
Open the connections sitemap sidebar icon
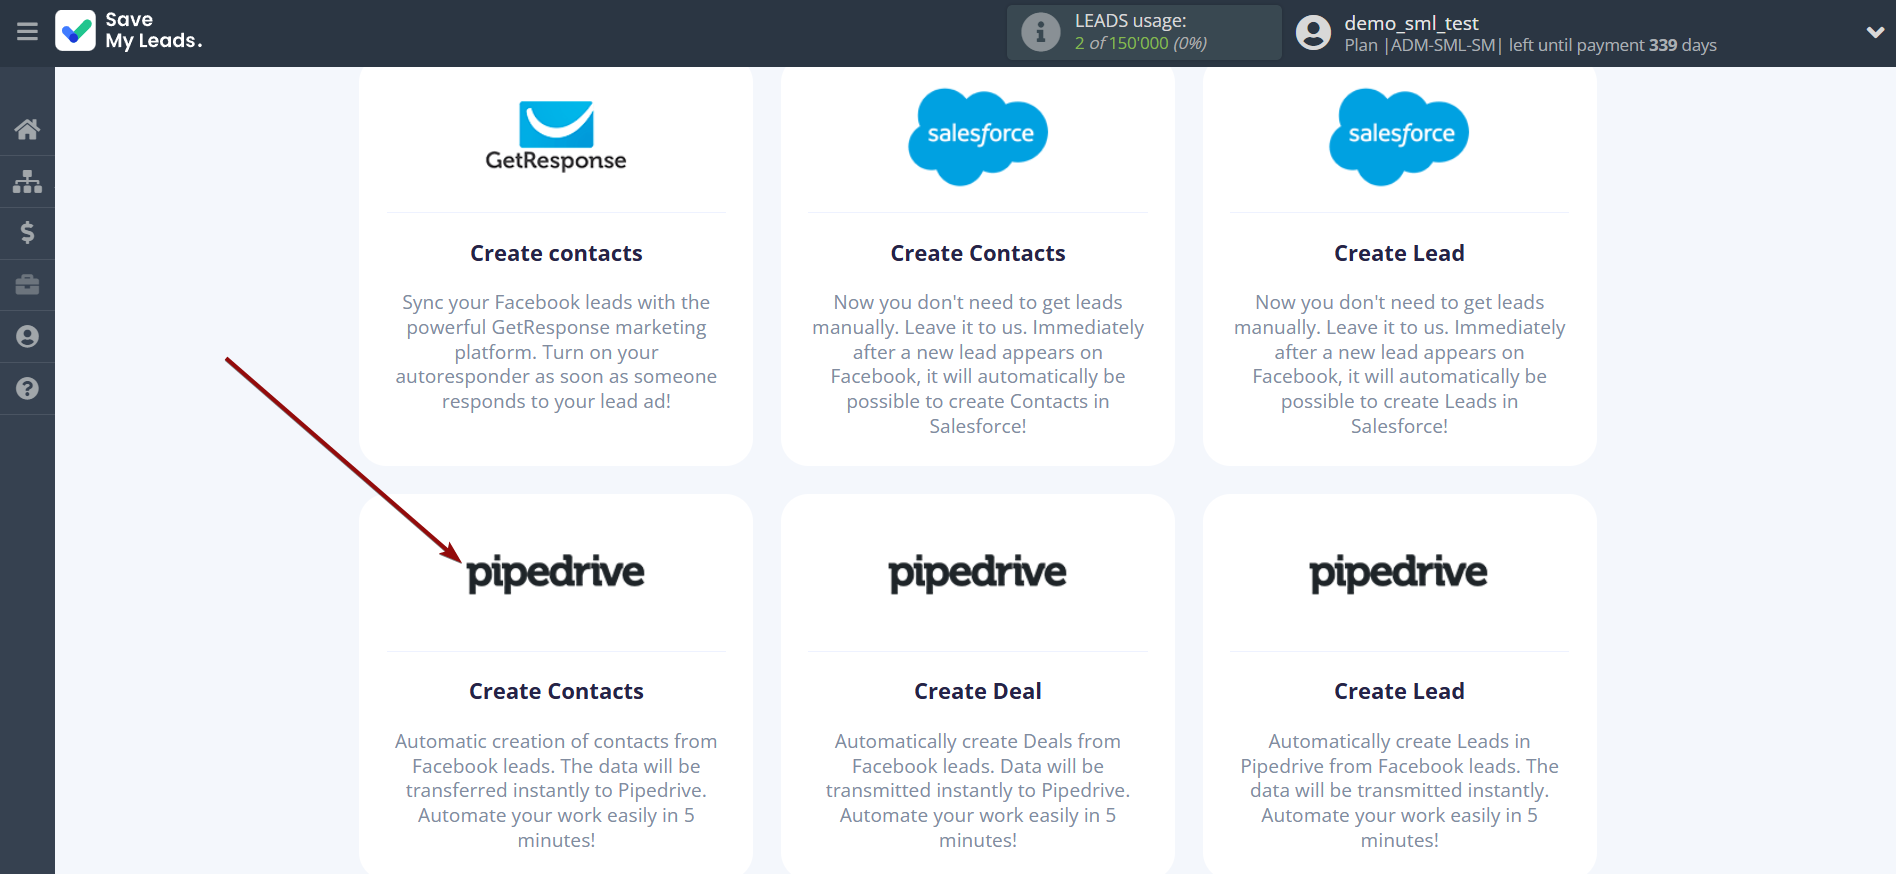pos(27,181)
